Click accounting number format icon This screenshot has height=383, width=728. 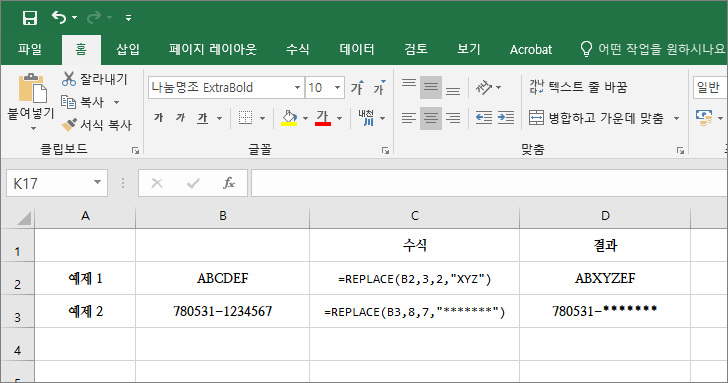[x=704, y=118]
